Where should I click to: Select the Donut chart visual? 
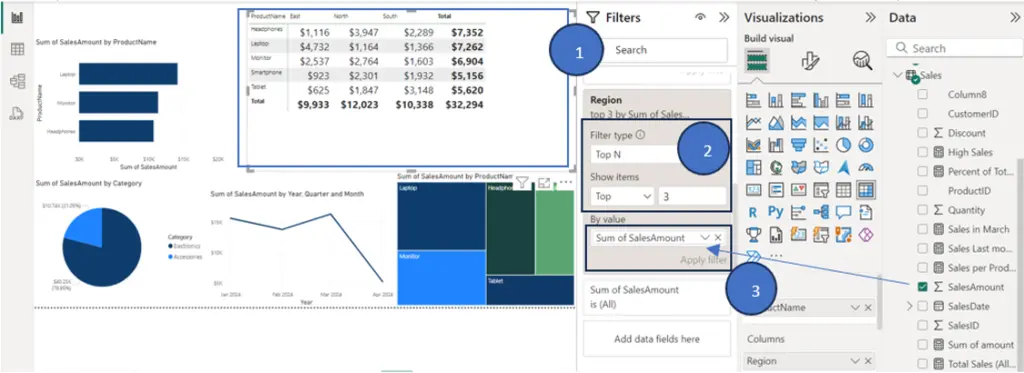click(x=866, y=145)
